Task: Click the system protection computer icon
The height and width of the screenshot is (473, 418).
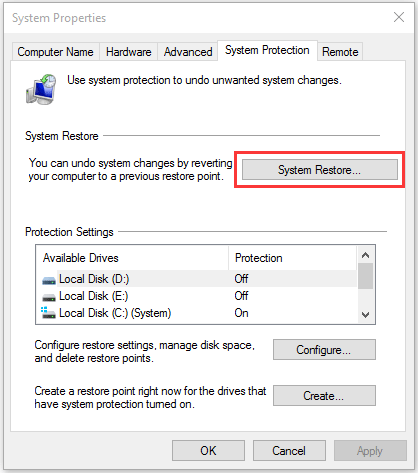Action: [41, 89]
